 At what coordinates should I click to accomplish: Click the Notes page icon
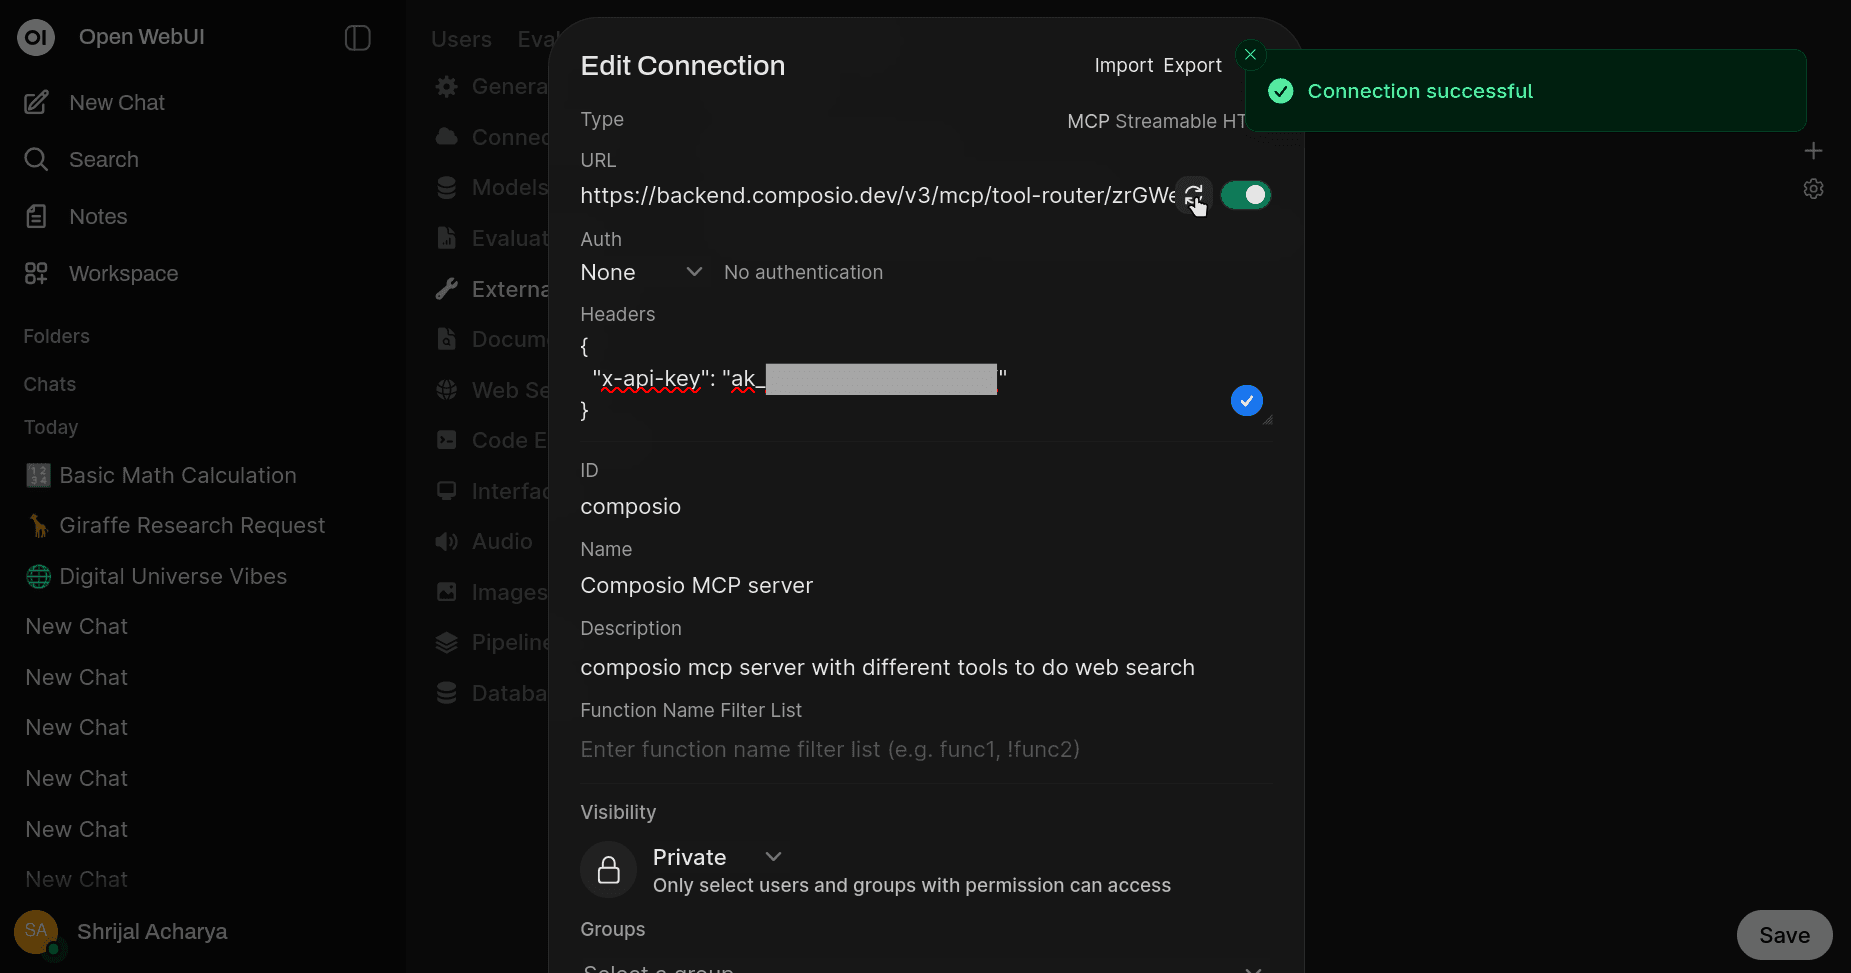point(36,217)
